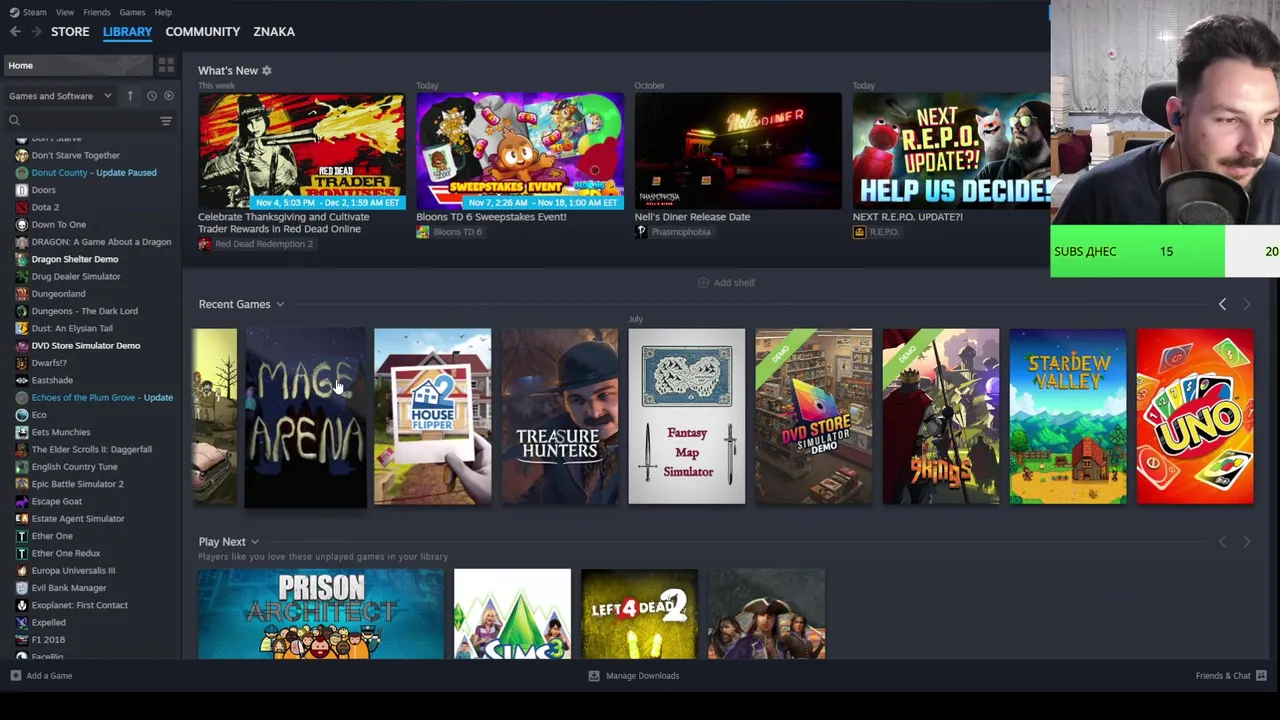This screenshot has height=720, width=1280.
Task: Toggle ready-to-play filter icon
Action: pyautogui.click(x=168, y=96)
